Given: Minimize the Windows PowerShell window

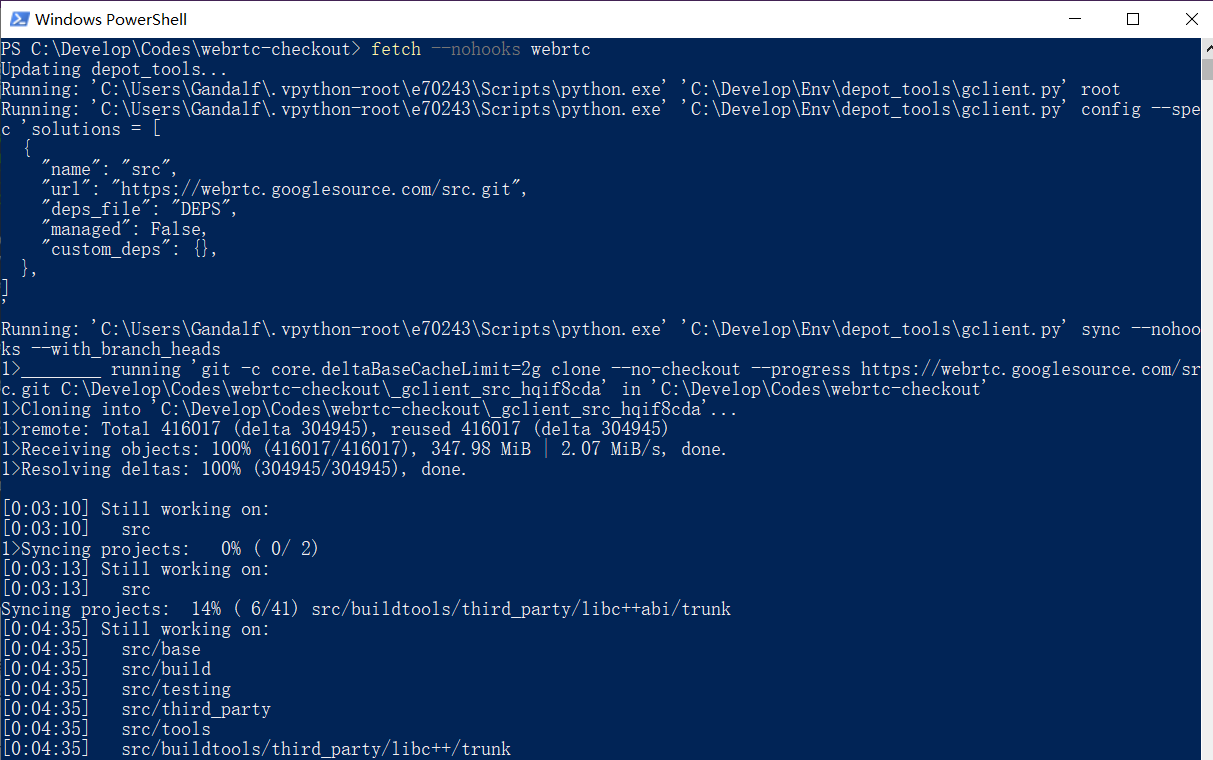Looking at the screenshot, I should pos(1075,19).
